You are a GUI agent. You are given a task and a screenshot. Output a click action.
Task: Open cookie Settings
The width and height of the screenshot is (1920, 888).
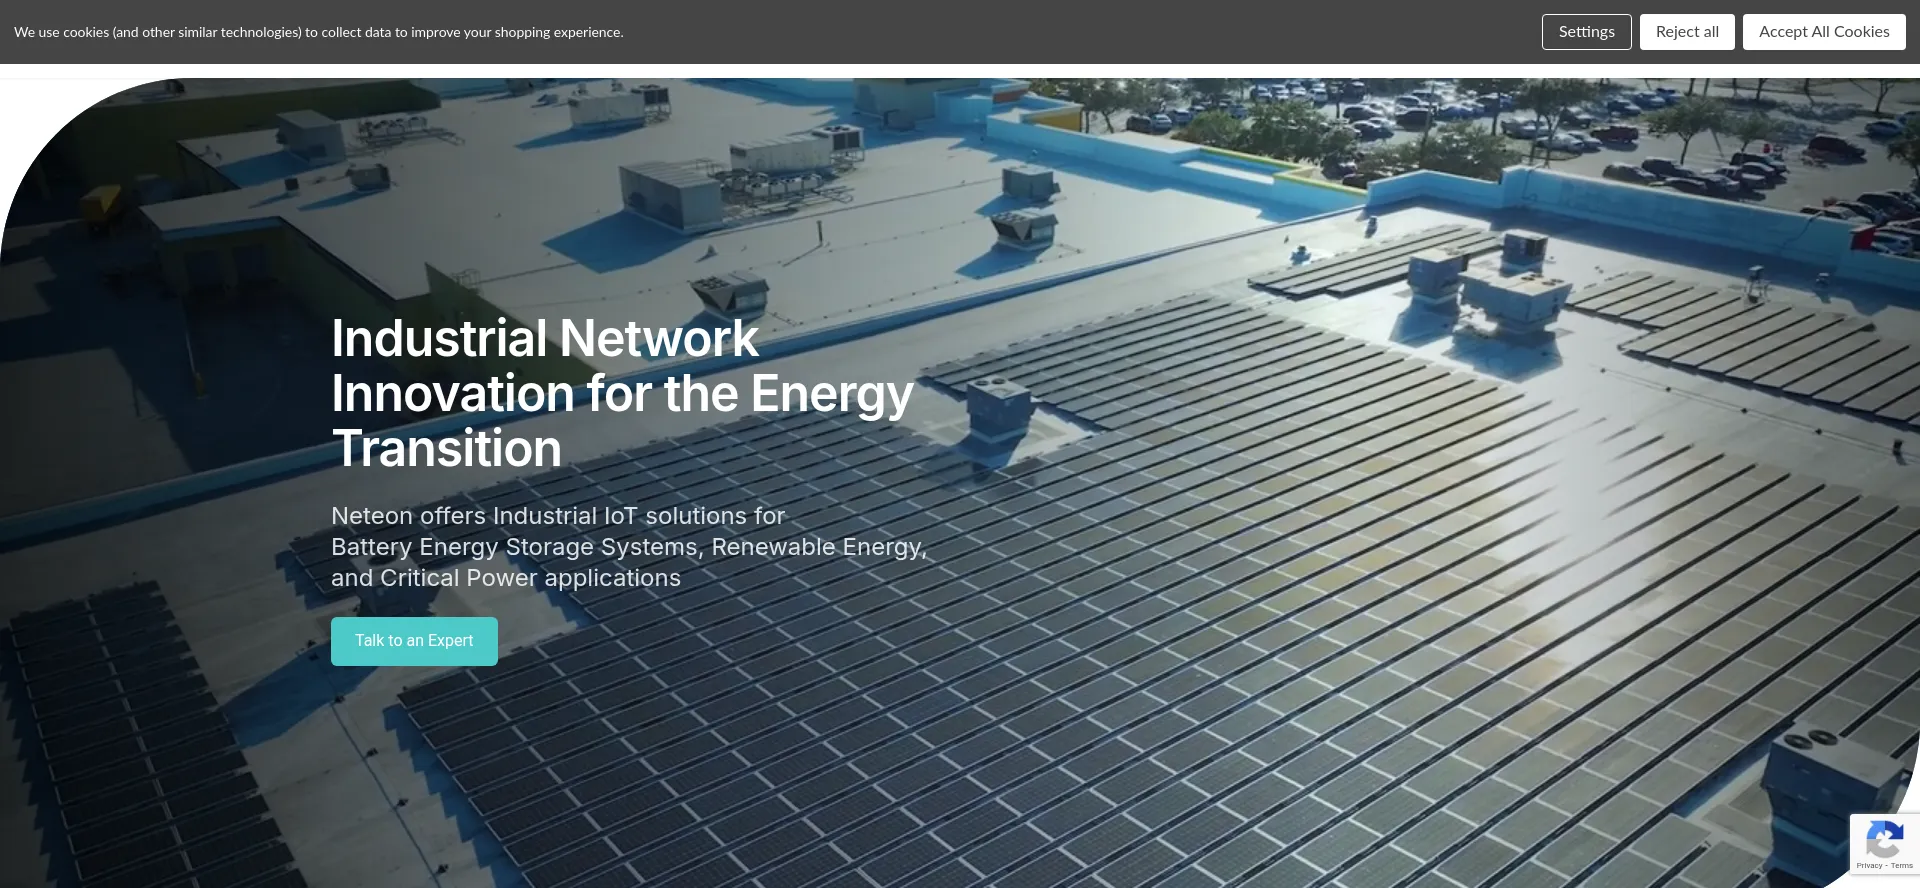tap(1586, 32)
